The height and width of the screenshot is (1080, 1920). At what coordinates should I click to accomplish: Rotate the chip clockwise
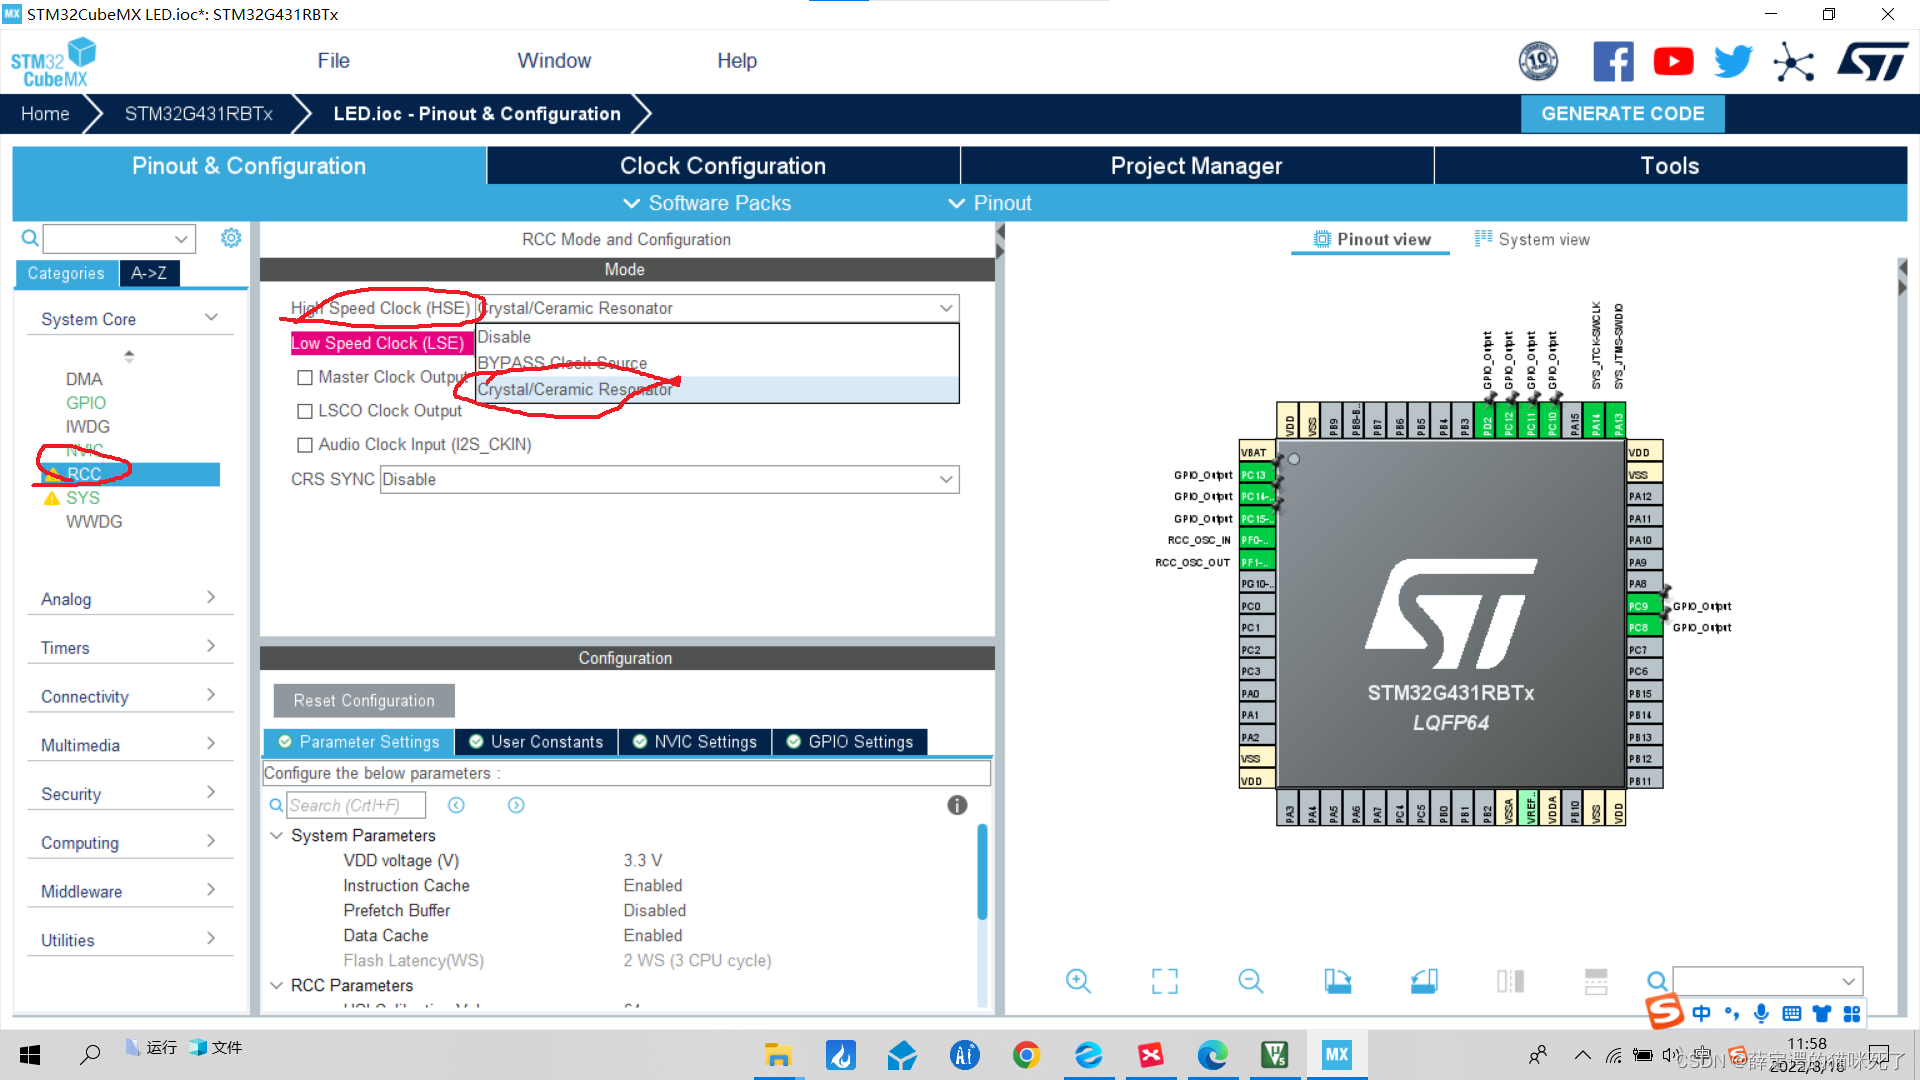point(1338,981)
